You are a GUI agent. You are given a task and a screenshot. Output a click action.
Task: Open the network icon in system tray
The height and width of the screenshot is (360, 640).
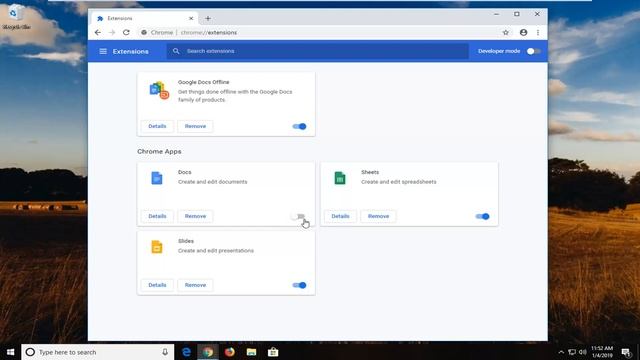click(572, 352)
